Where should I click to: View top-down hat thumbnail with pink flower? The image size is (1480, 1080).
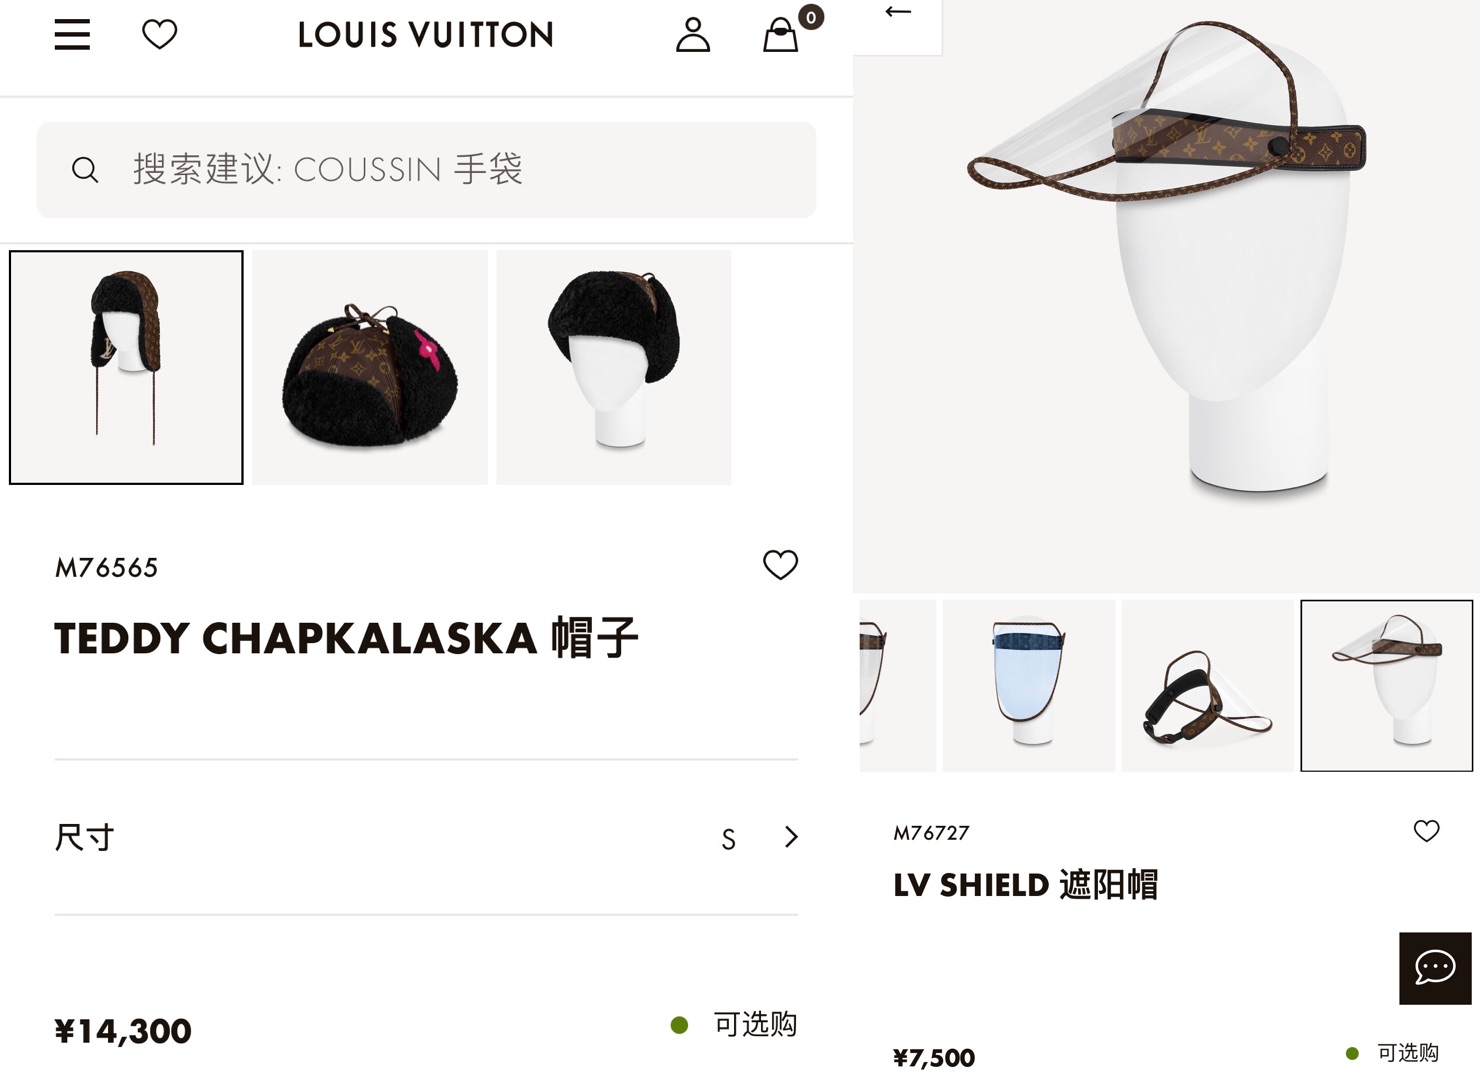370,367
